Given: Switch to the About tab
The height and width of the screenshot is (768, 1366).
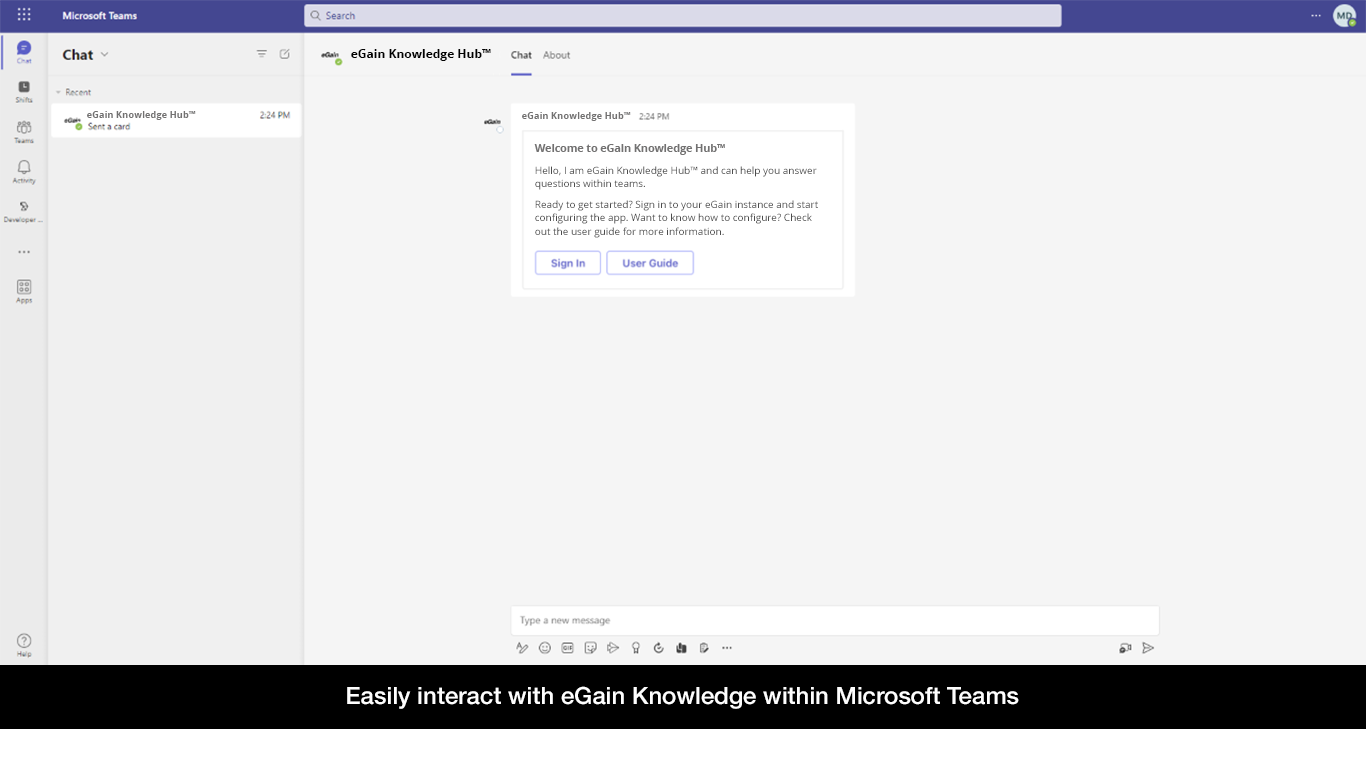Looking at the screenshot, I should click(x=557, y=55).
